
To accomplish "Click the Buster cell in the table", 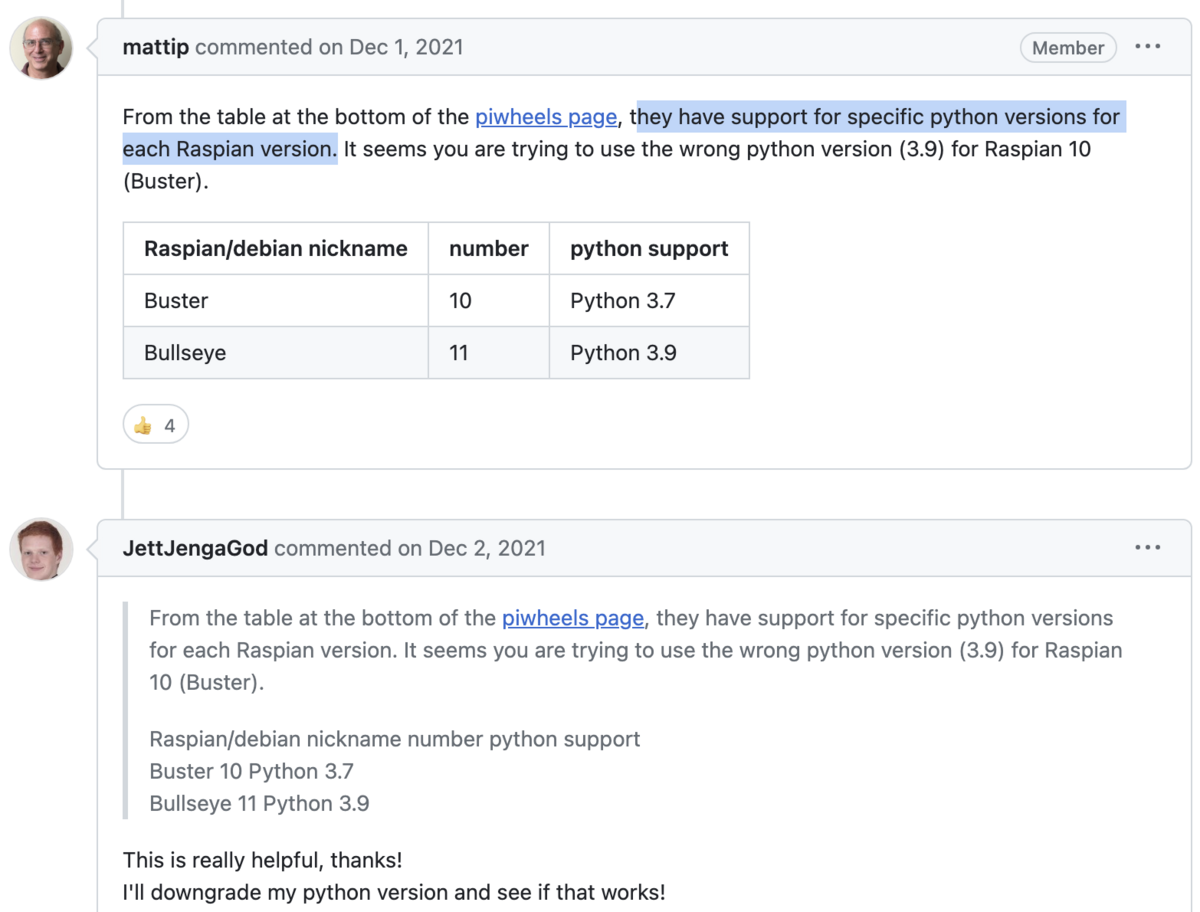I will coord(176,301).
